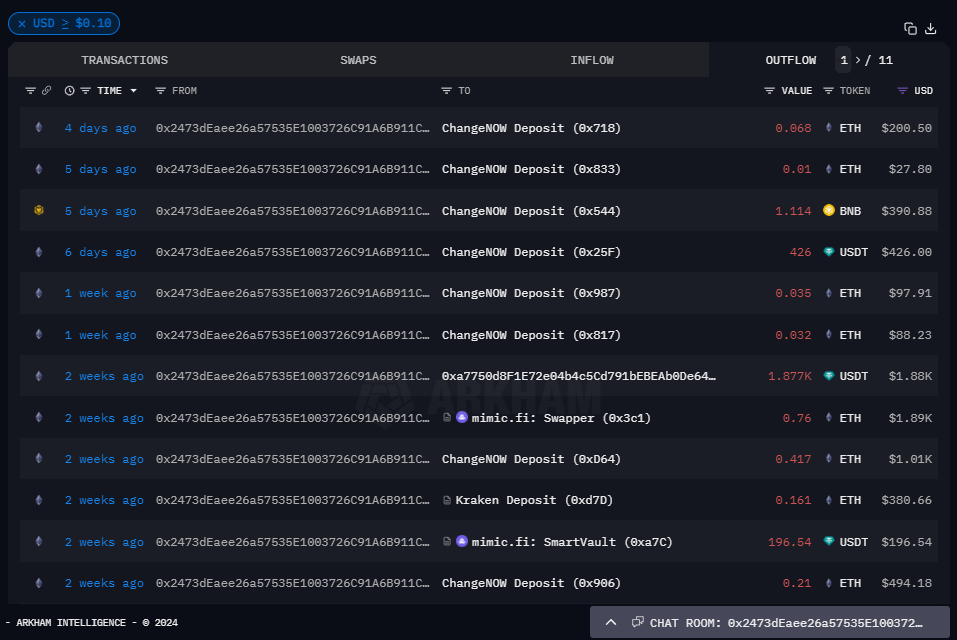
Task: Open mimic.fi: Swapper (0x3c1) link
Action: click(561, 418)
